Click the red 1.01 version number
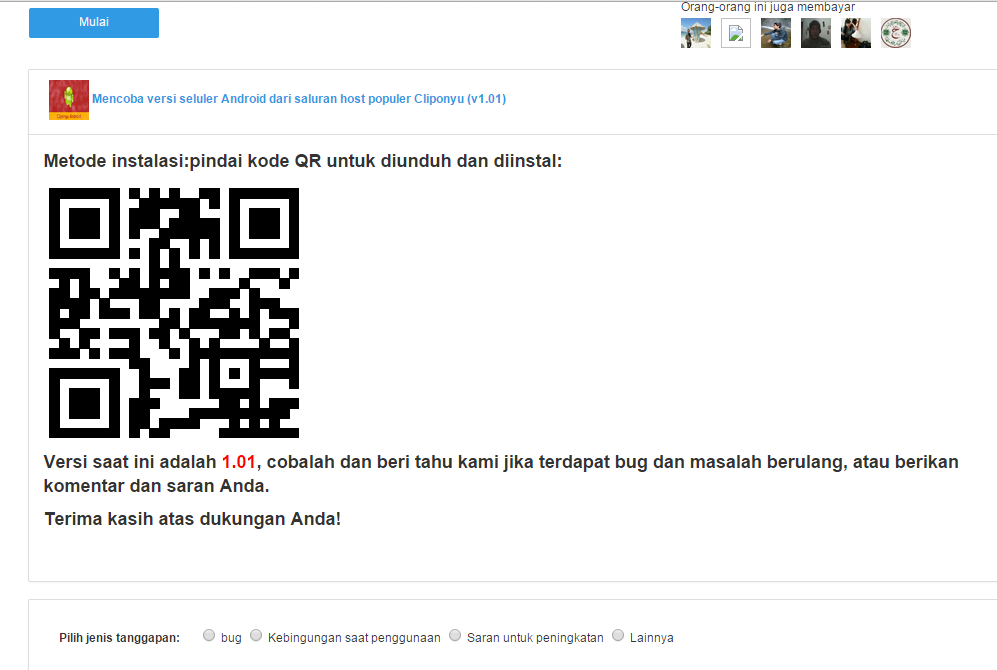The width and height of the screenshot is (997, 670). point(238,462)
